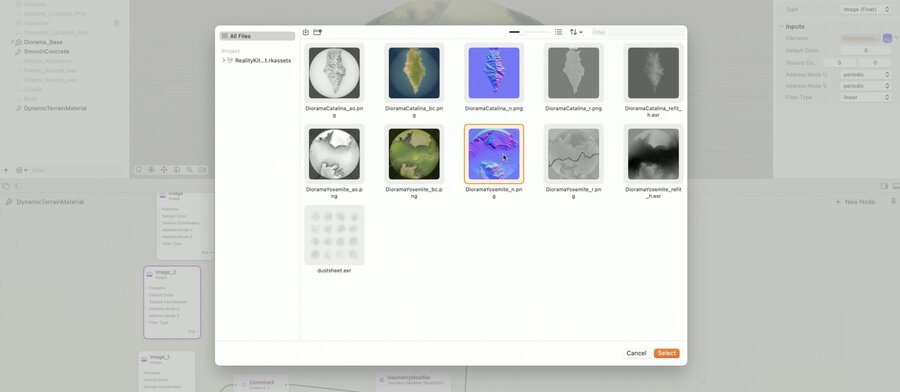Viewport: 900px width, 392px height.
Task: Focus the dialog Filter search field
Action: tap(638, 32)
